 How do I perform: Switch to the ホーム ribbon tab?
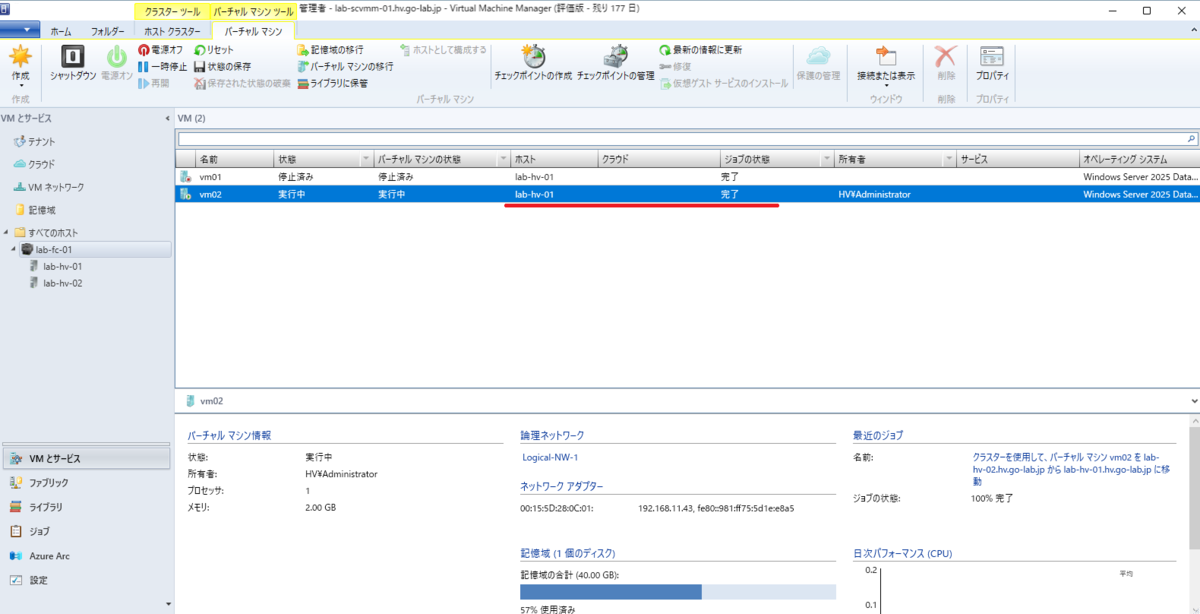pos(61,31)
